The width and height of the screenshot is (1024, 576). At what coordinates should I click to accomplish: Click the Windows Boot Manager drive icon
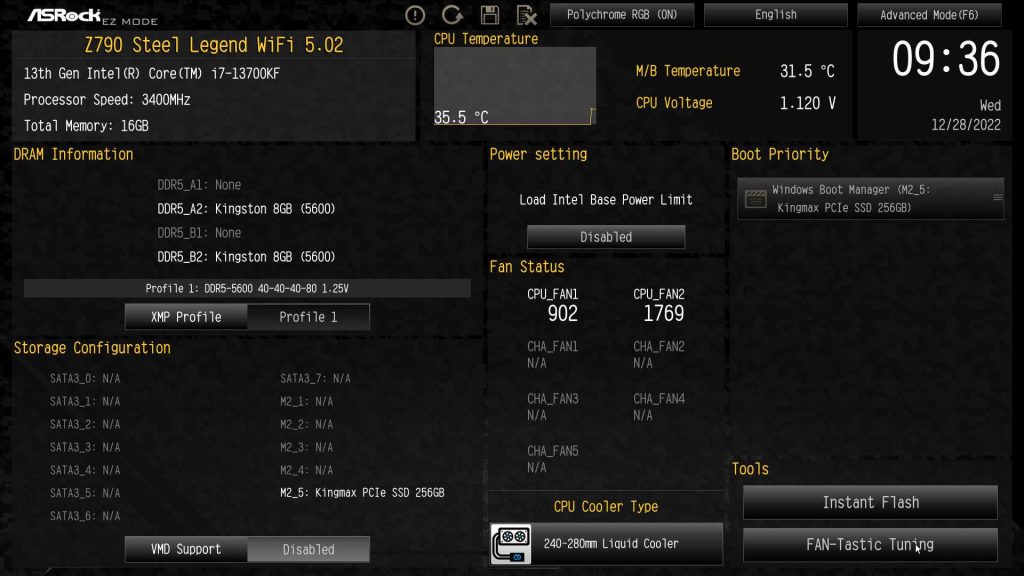[756, 196]
